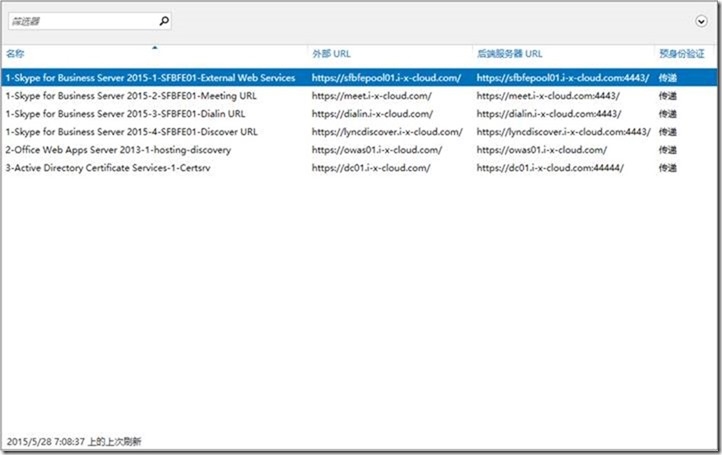Expand the circled chevron dropdown at top right

[x=701, y=21]
